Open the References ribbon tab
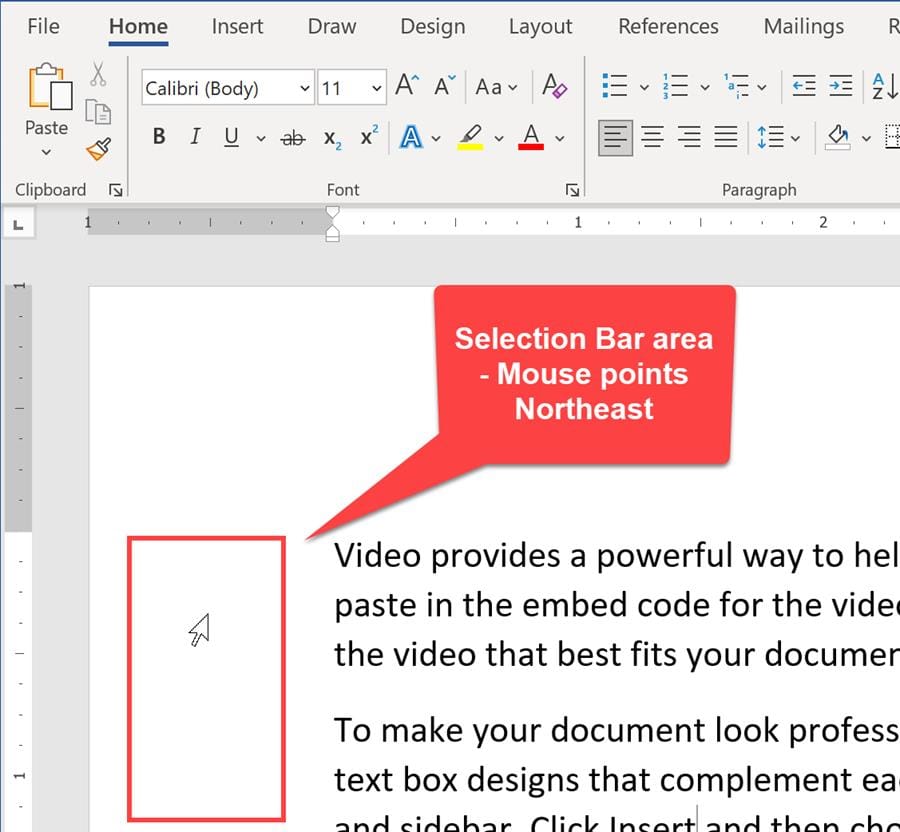900x832 pixels. [x=668, y=27]
